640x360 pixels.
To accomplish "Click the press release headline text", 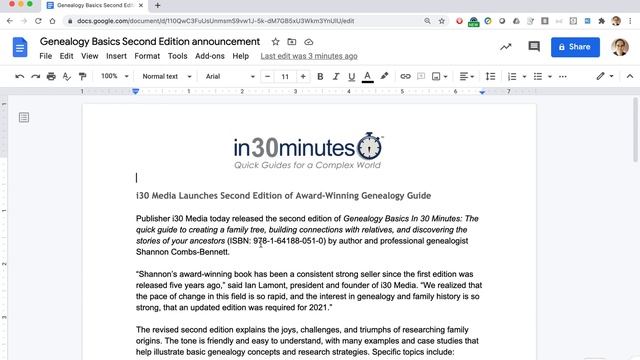I will (x=283, y=196).
